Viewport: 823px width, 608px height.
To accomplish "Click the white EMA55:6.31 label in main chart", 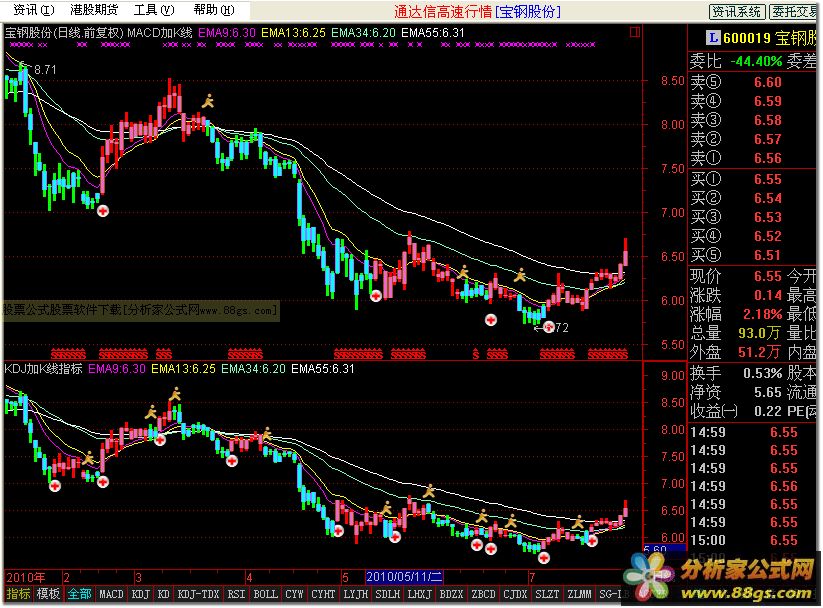I will point(433,33).
